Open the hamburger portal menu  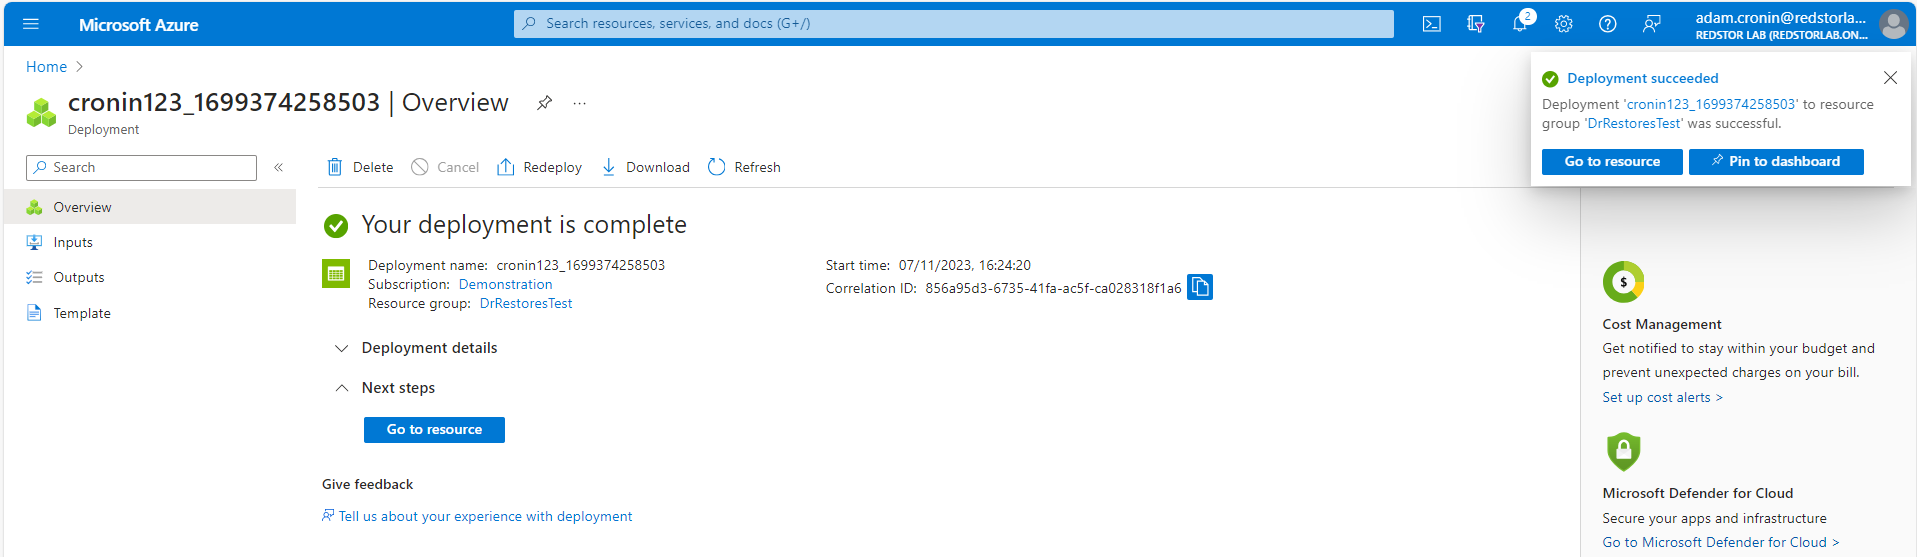[31, 24]
